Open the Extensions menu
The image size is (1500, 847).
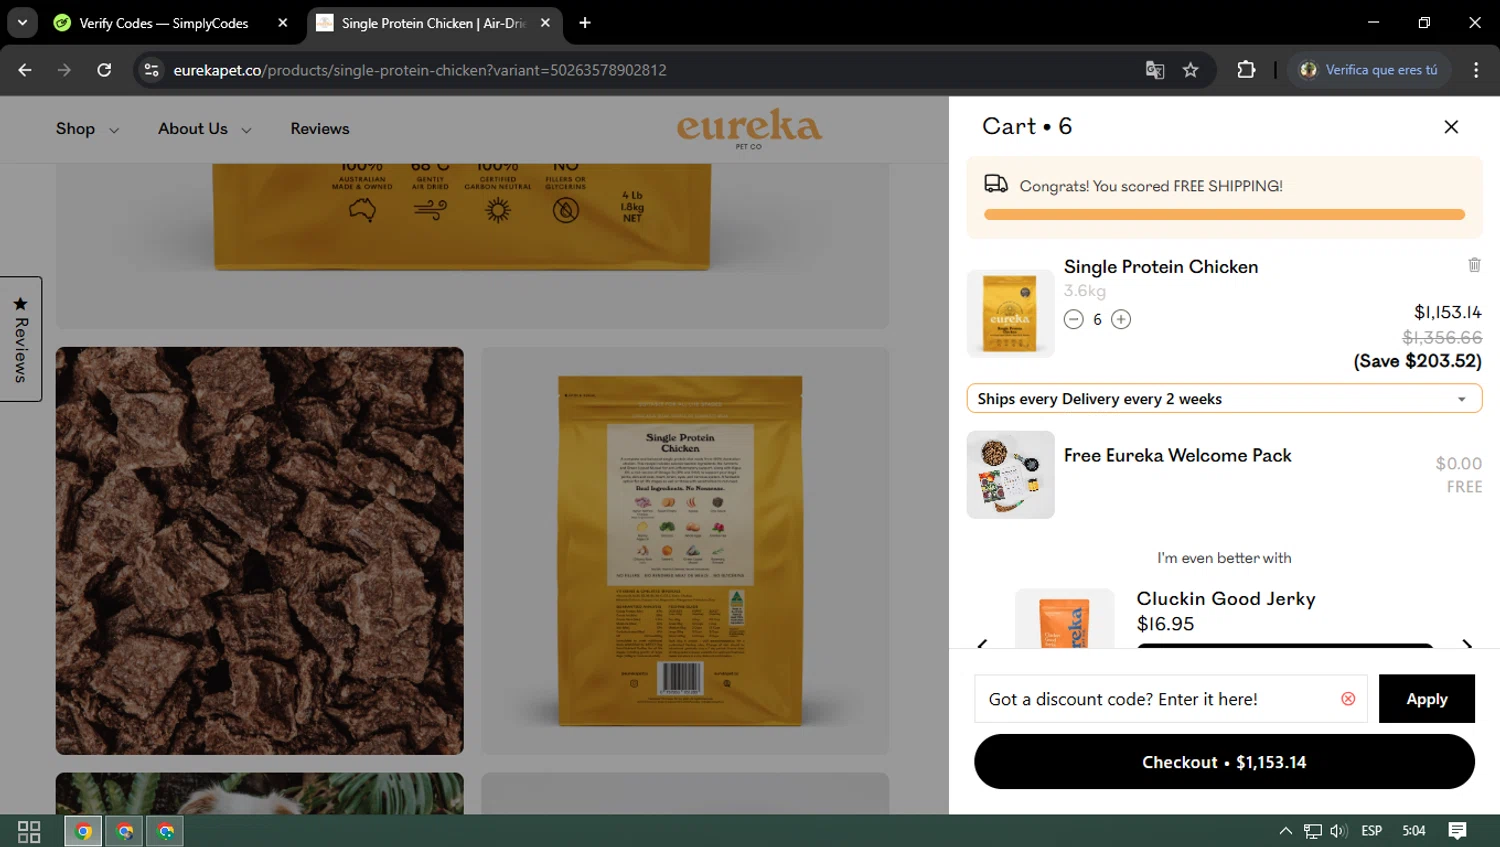[x=1246, y=70]
